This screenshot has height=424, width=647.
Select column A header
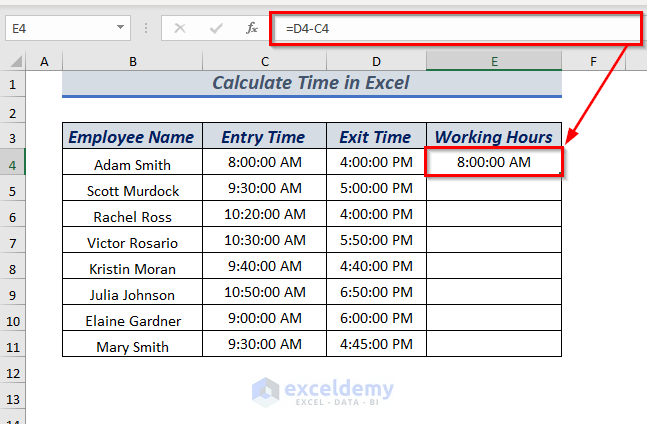44,61
